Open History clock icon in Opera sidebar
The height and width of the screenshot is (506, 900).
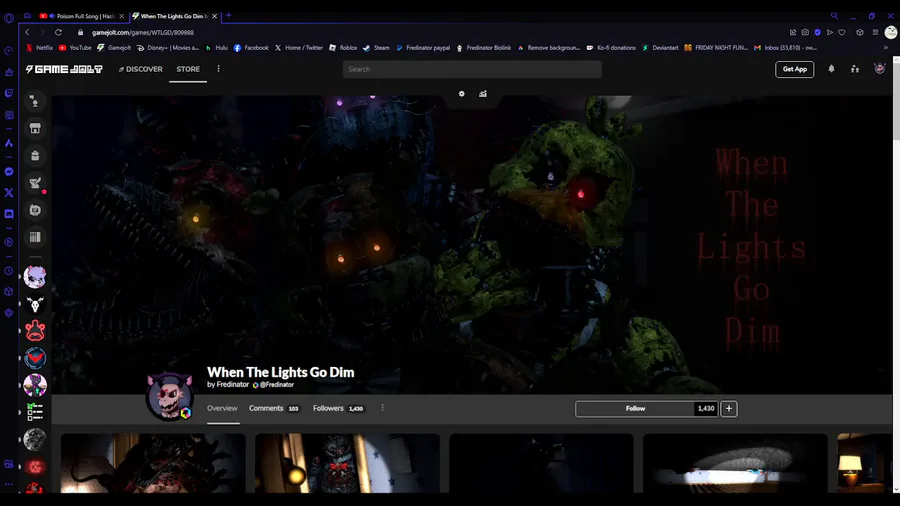(9, 271)
